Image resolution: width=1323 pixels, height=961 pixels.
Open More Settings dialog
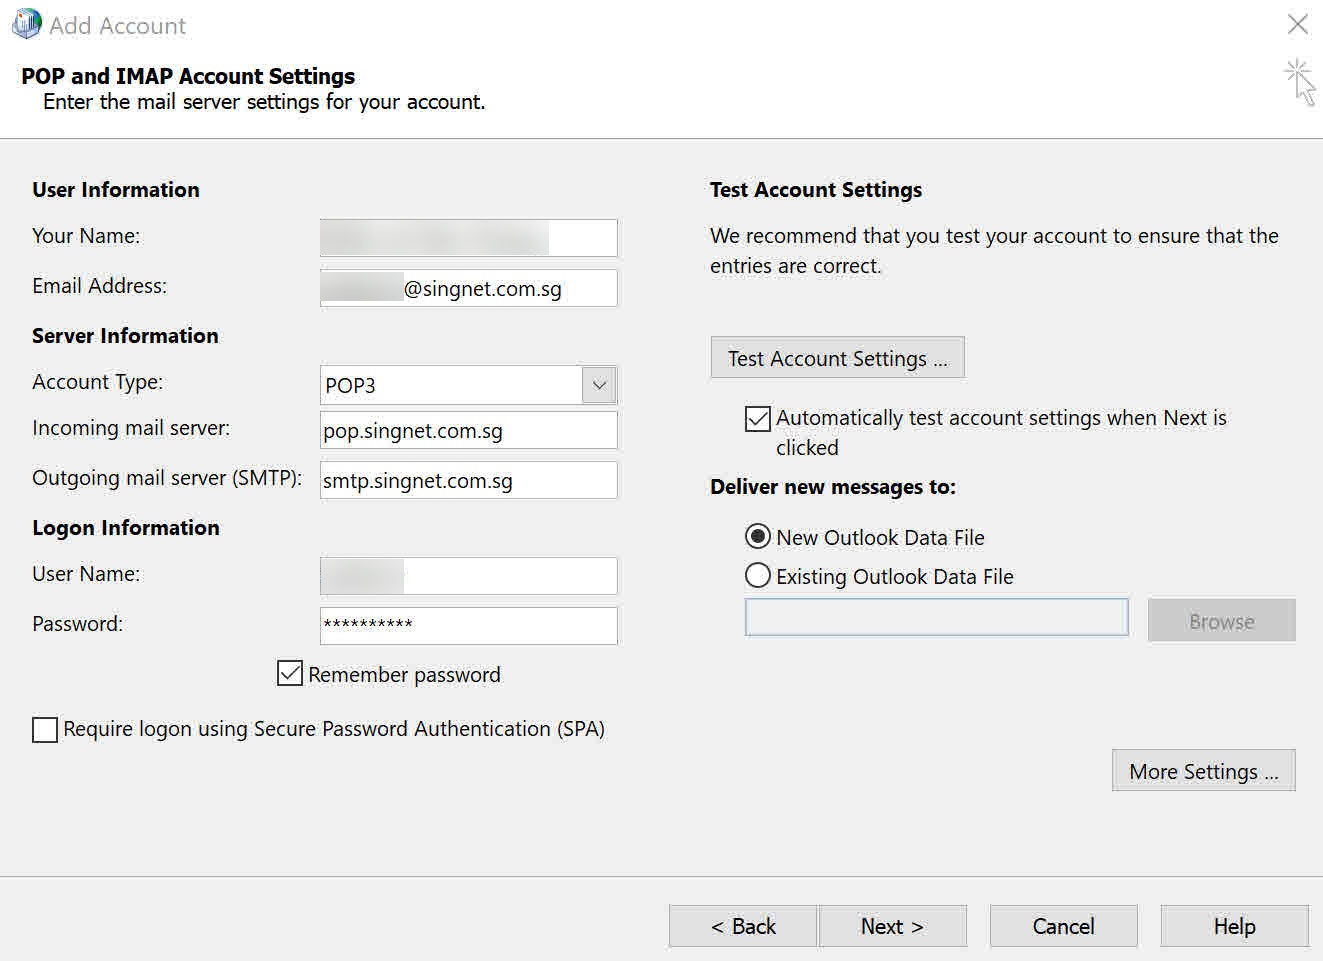(x=1203, y=771)
